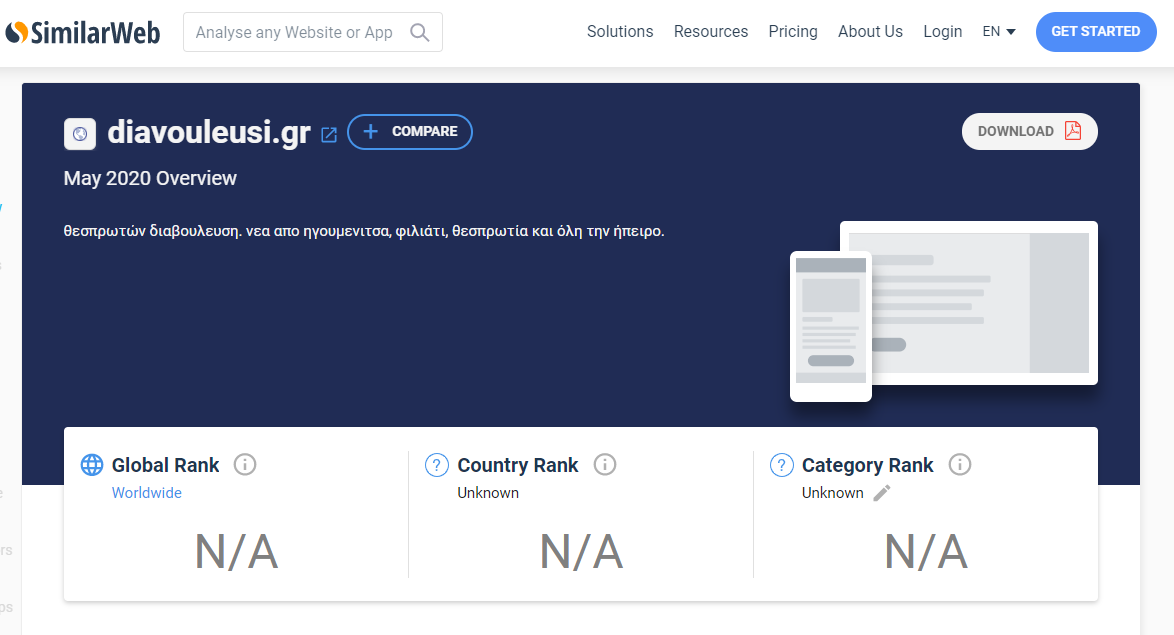This screenshot has width=1174, height=635.
Task: Click the search magnifier icon
Action: [420, 32]
